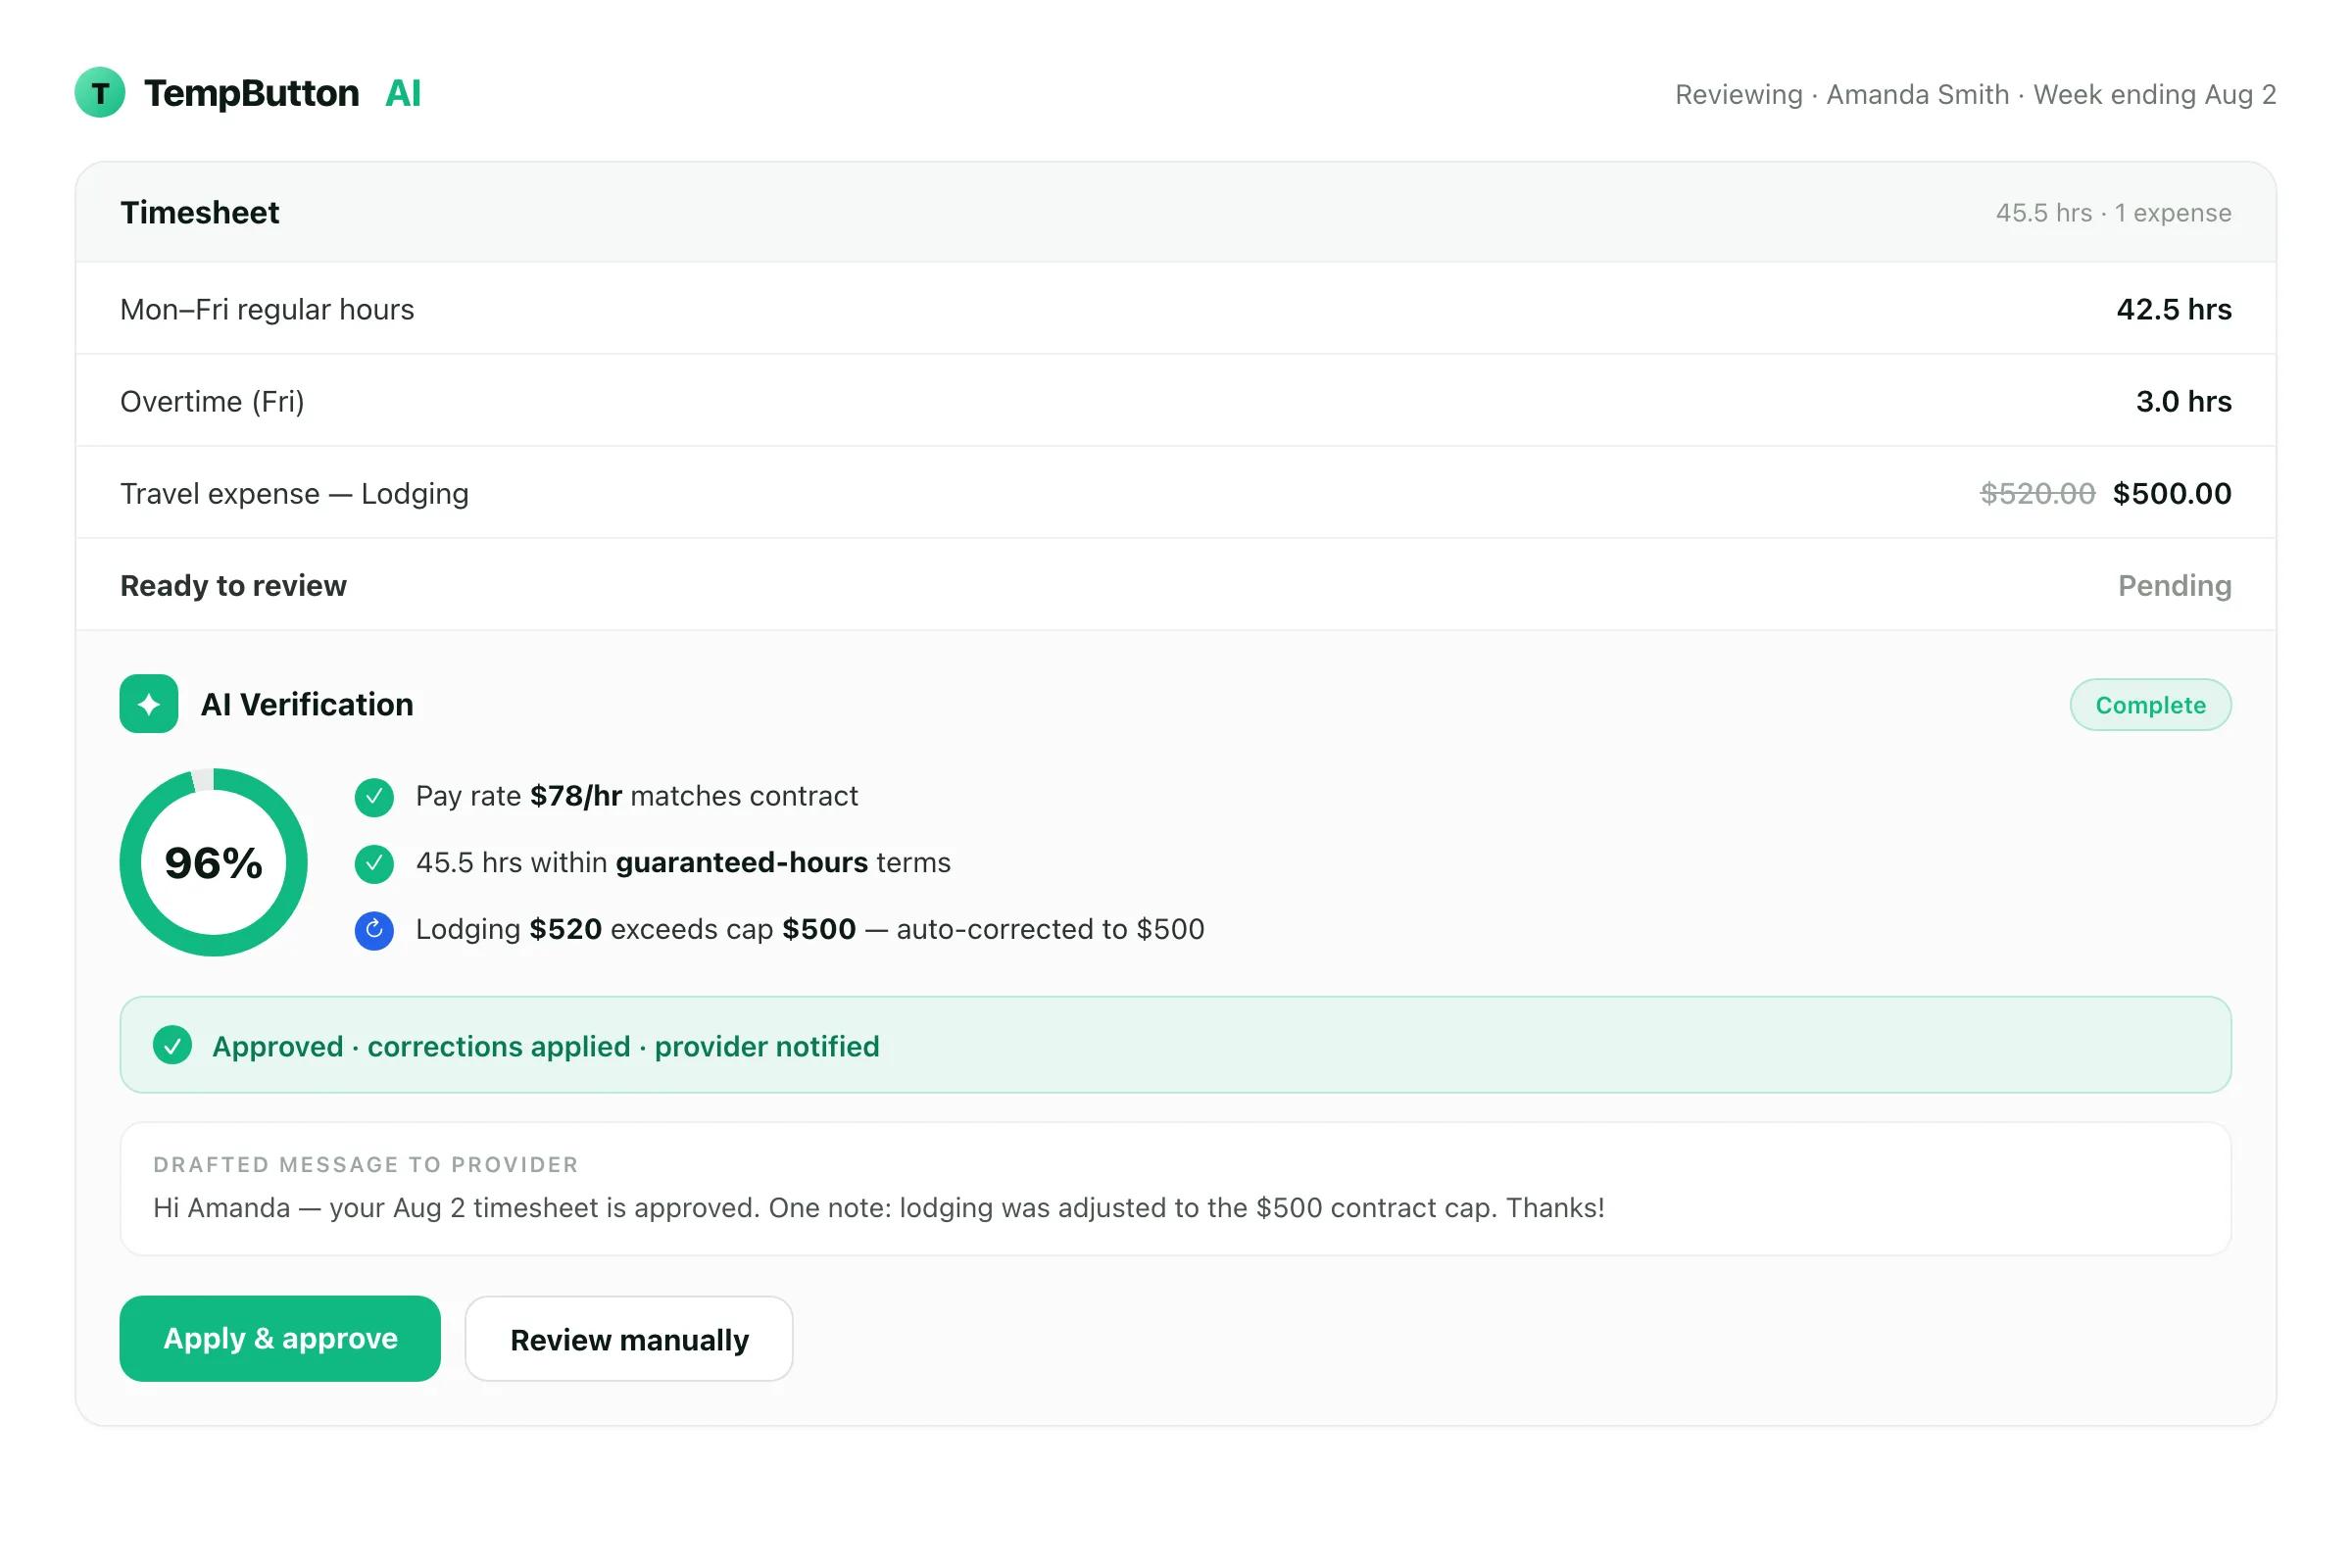Click the 3.0 hrs overtime value

(x=2184, y=402)
